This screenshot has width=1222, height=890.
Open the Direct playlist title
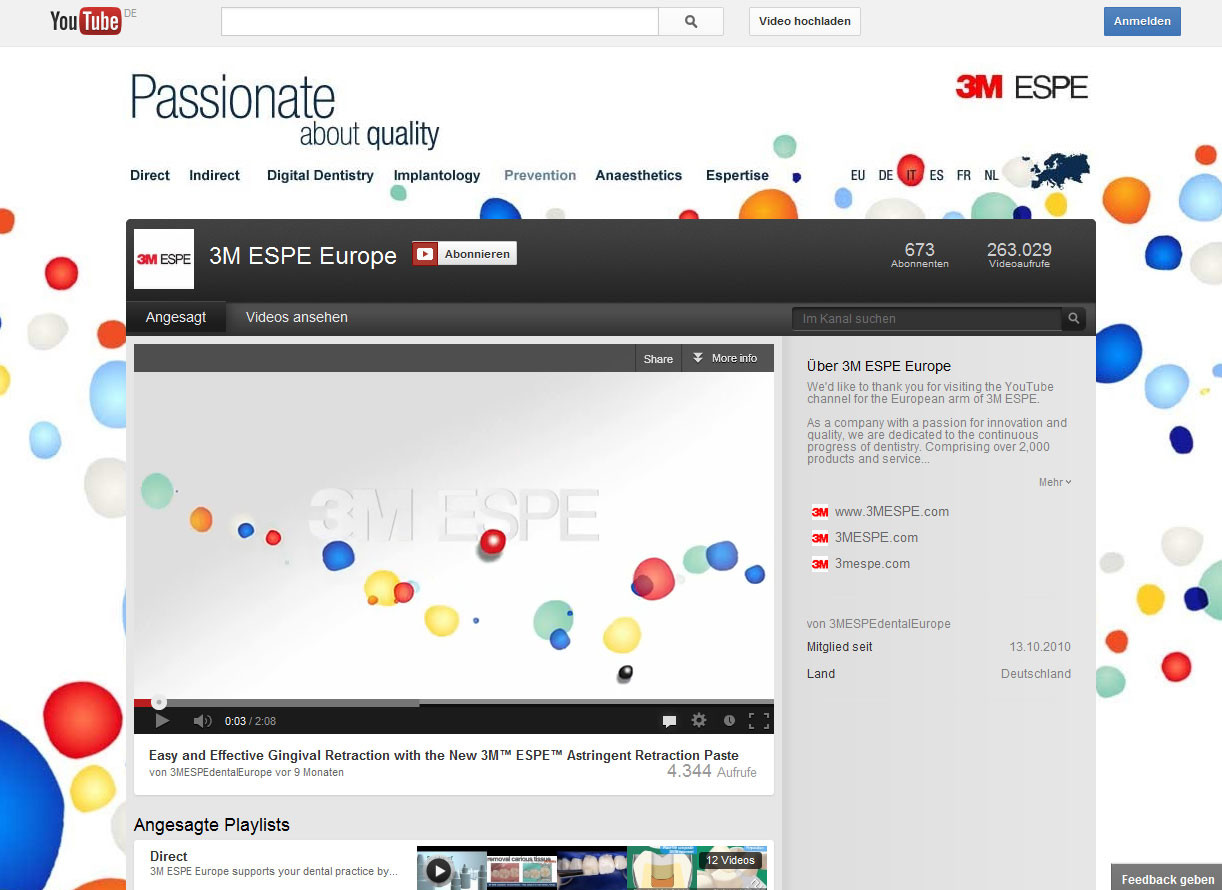tap(169, 856)
